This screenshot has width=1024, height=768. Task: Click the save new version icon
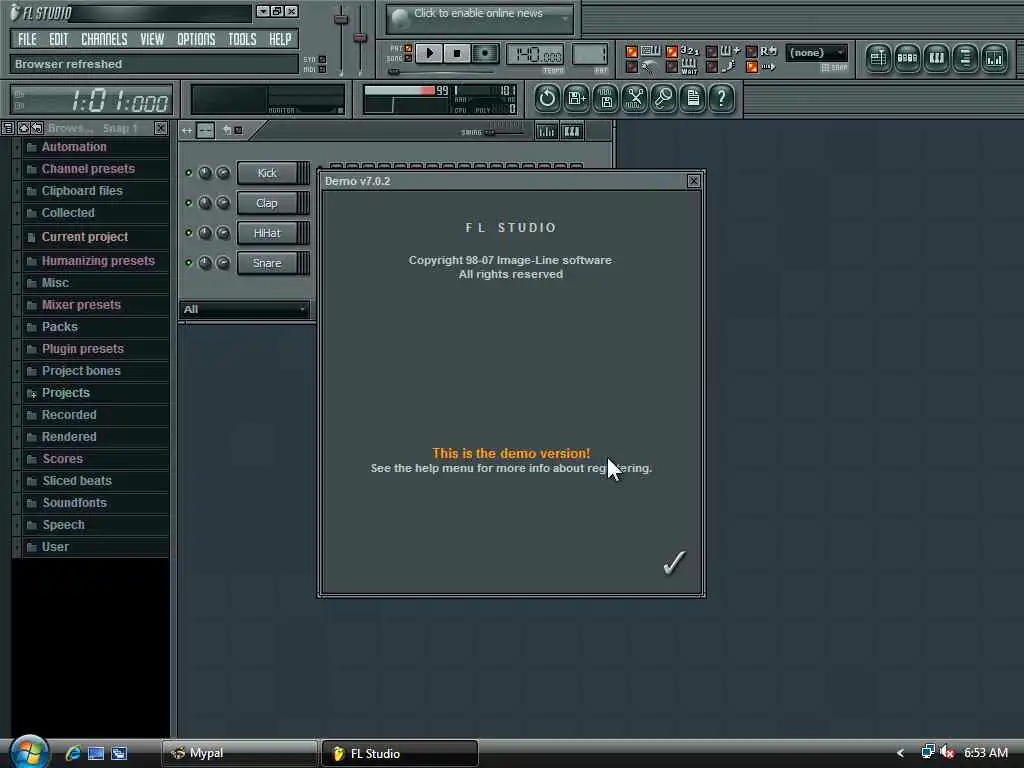pos(576,99)
